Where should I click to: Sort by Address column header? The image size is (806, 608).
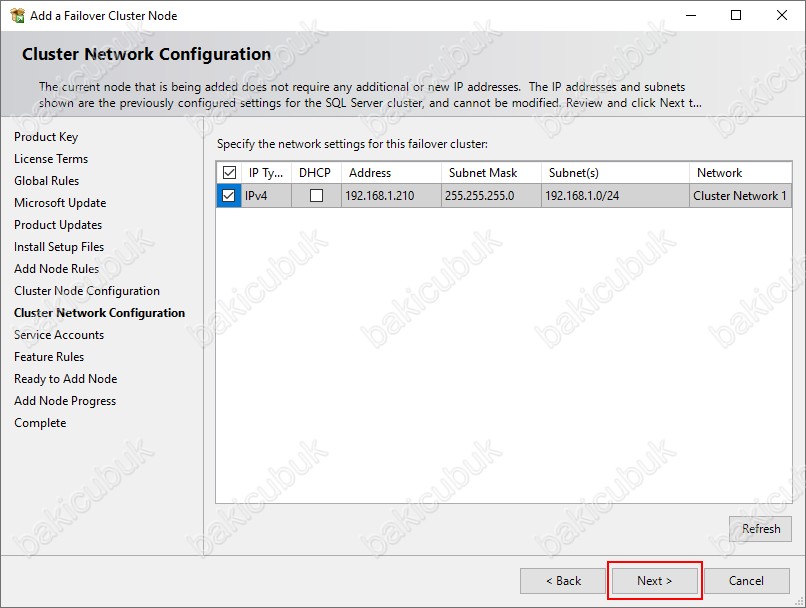391,173
